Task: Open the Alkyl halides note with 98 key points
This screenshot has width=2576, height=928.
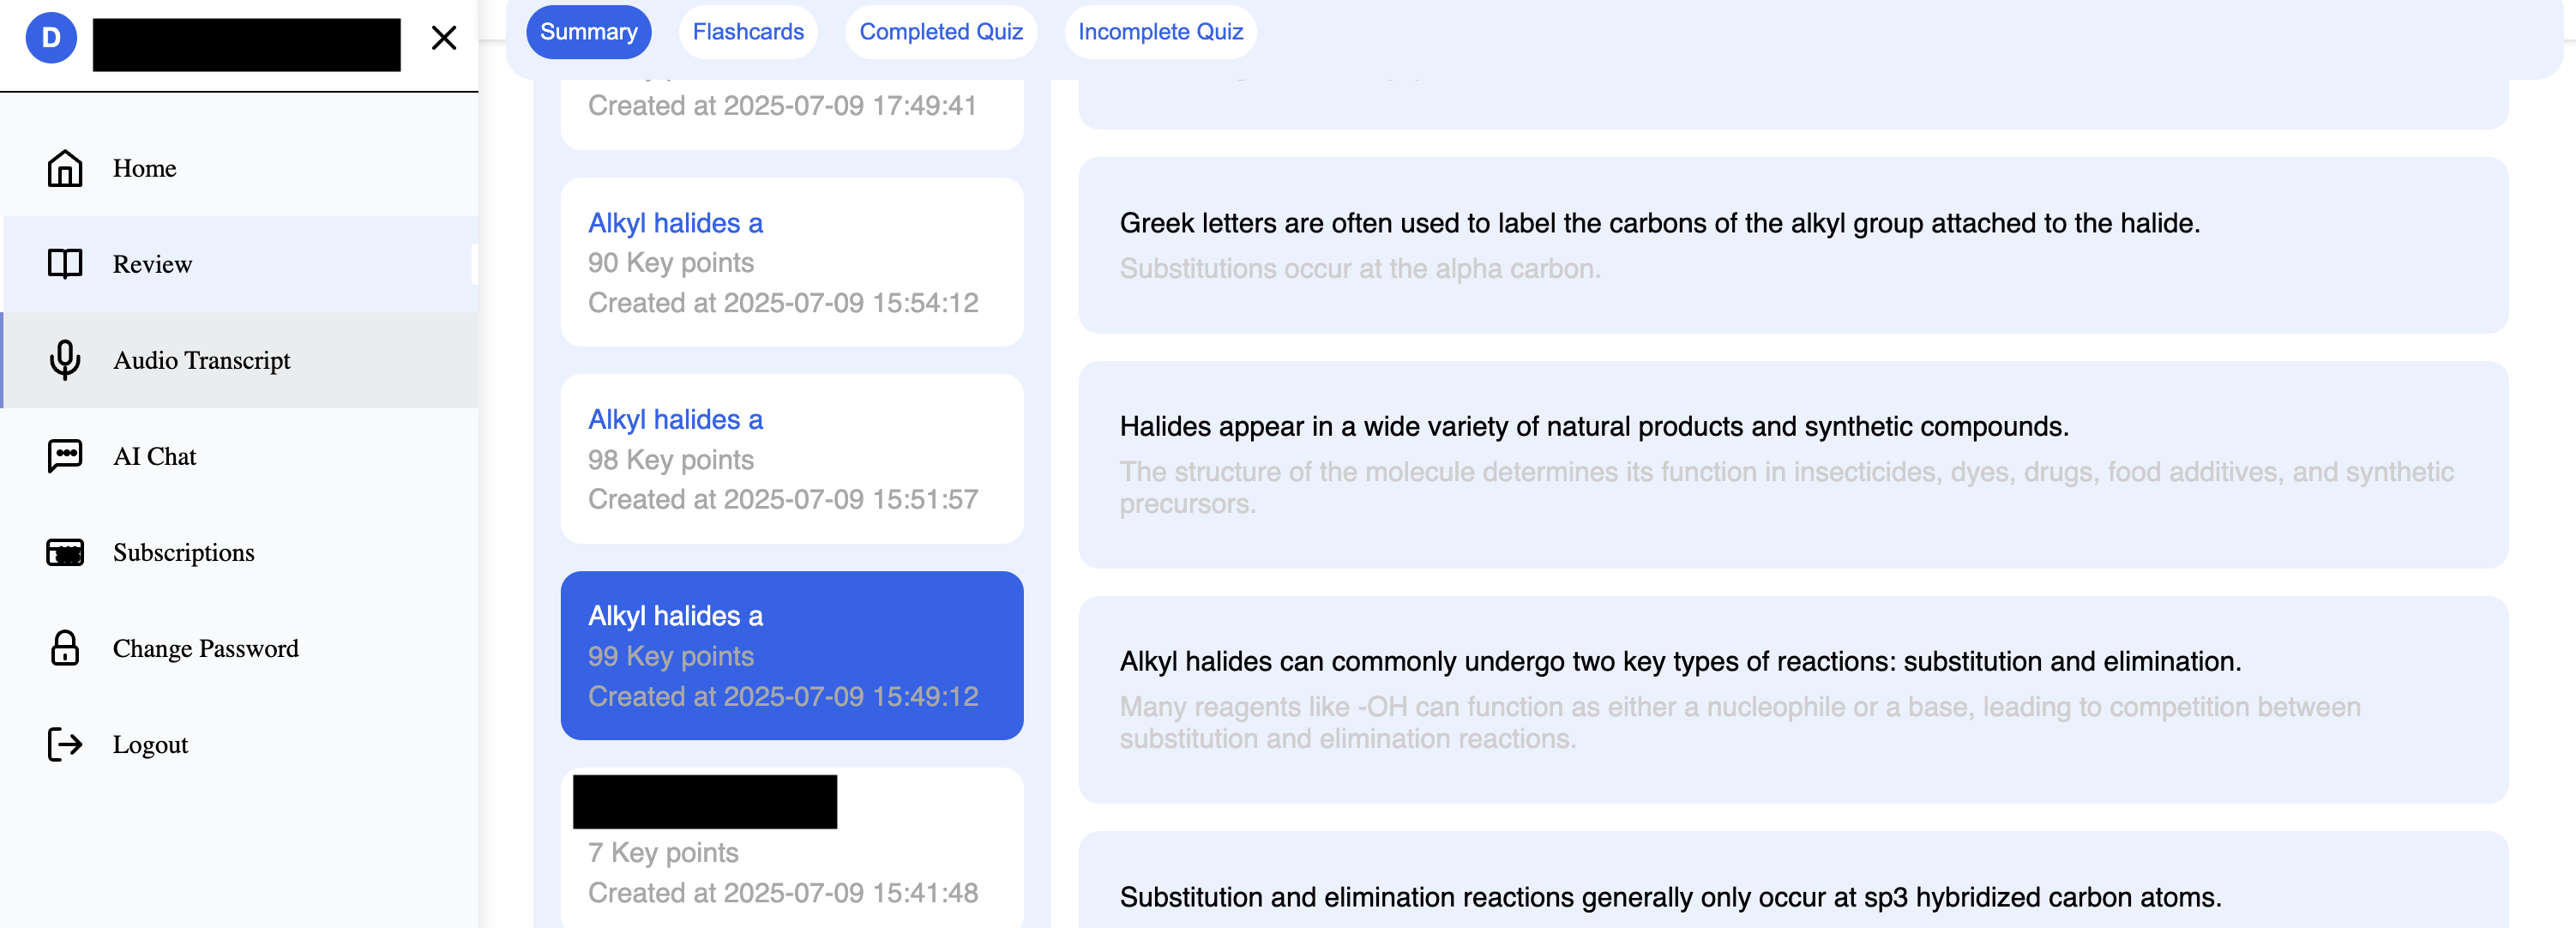Action: tap(792, 459)
